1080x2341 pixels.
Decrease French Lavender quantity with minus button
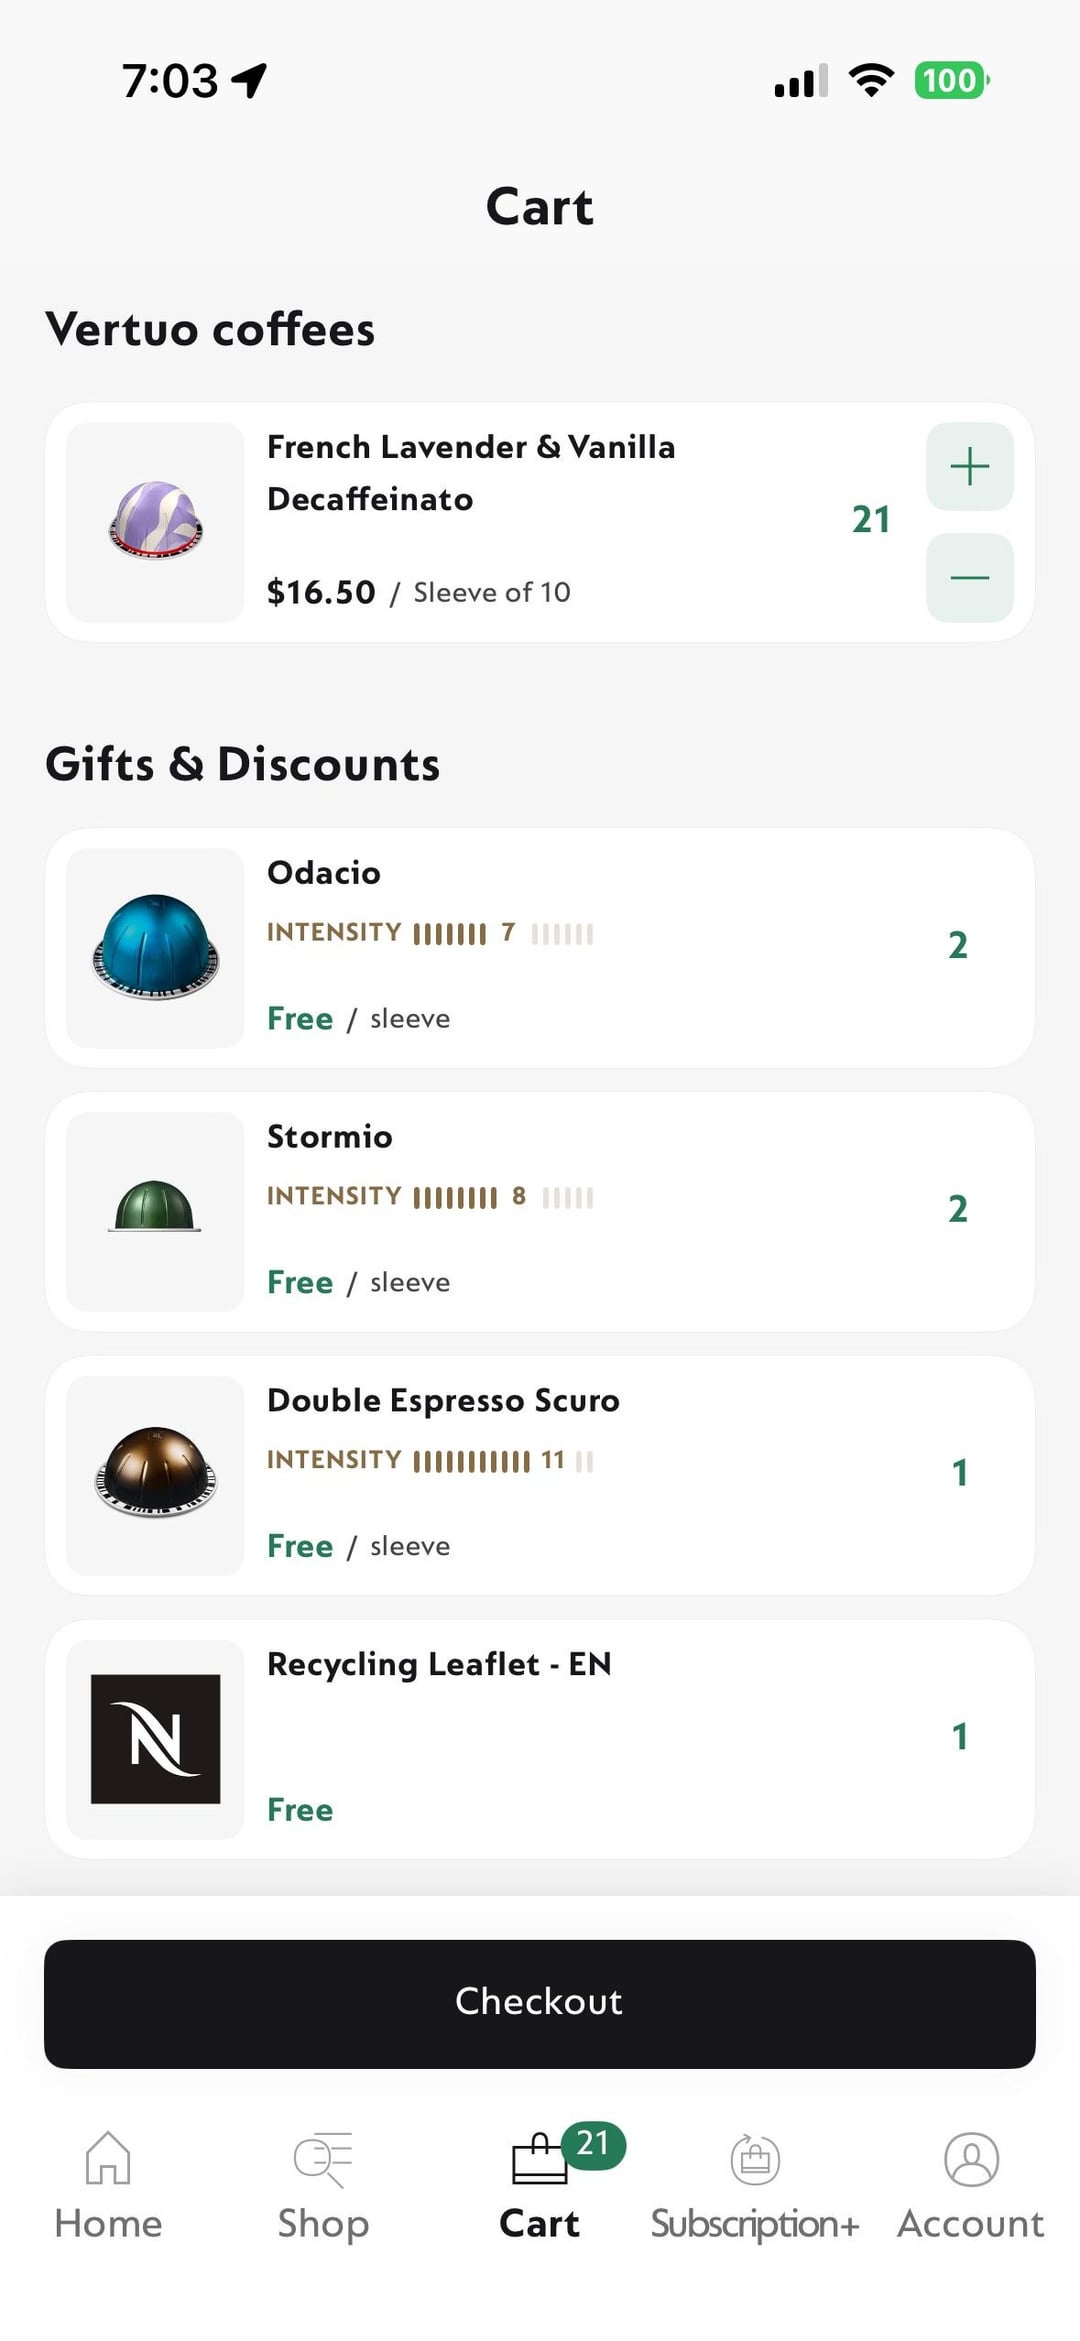point(969,578)
